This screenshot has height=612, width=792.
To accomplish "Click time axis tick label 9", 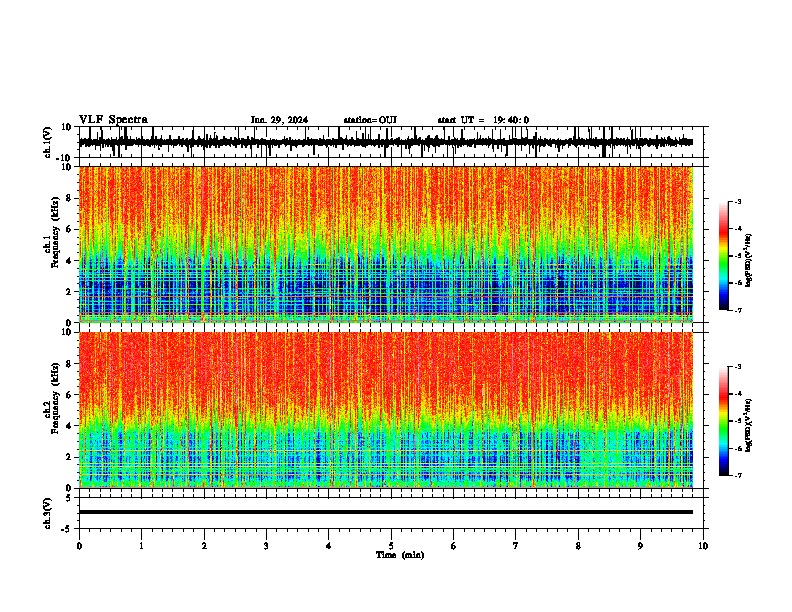I will coord(640,546).
